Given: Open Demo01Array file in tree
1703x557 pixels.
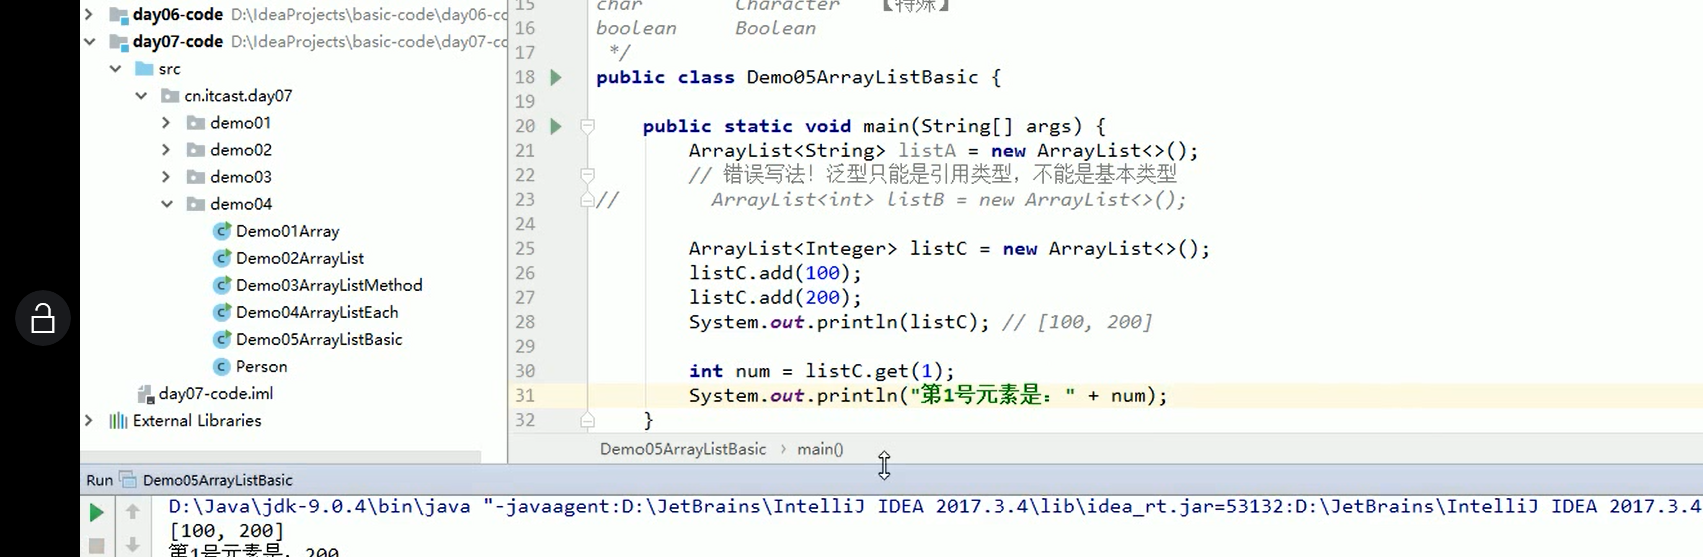Looking at the screenshot, I should 287,231.
